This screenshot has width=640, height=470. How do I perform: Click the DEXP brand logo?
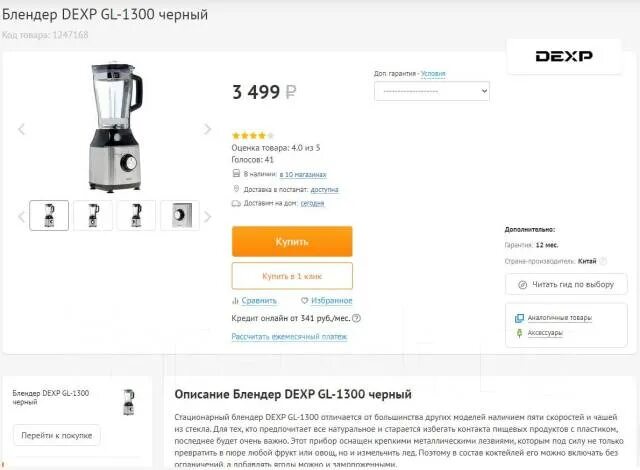564,56
